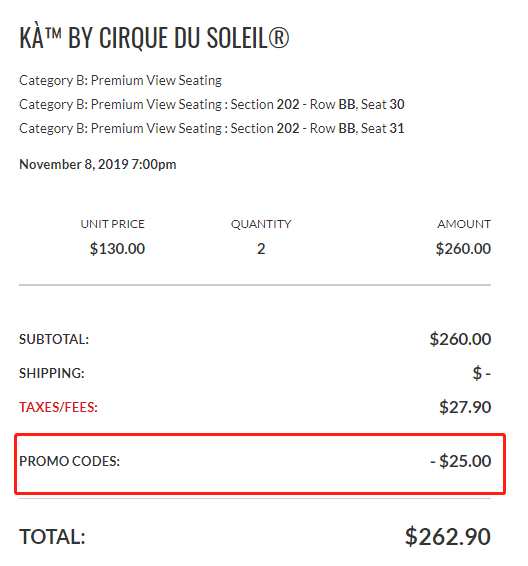Click the $130.00 unit price value
528x566 pixels.
coord(117,249)
